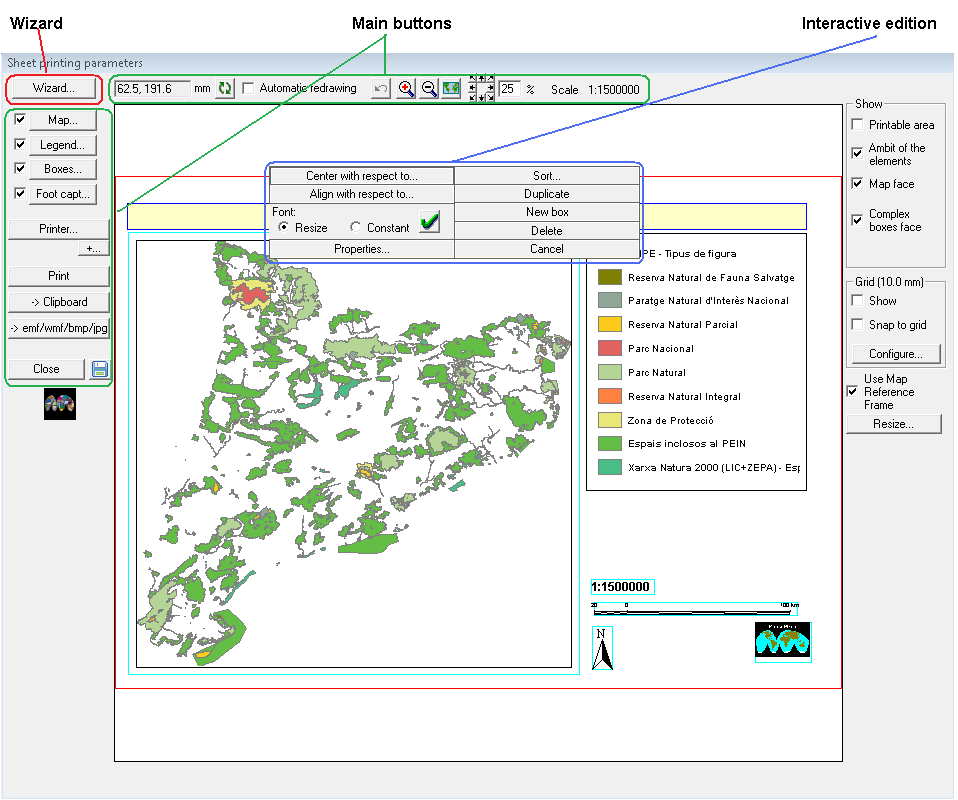Expand printer options with the +... button
This screenshot has height=800, width=958.
point(93,248)
